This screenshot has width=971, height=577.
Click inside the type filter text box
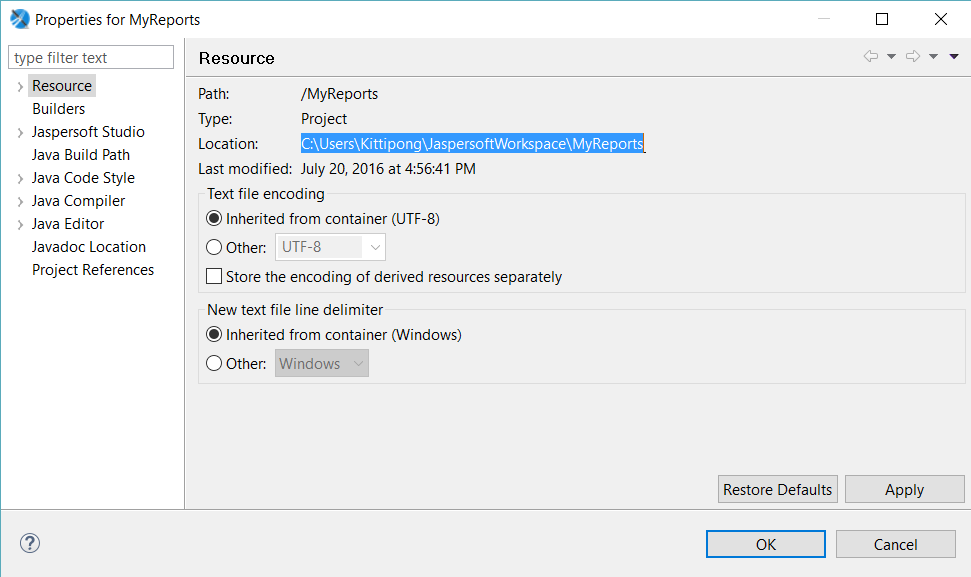point(90,57)
